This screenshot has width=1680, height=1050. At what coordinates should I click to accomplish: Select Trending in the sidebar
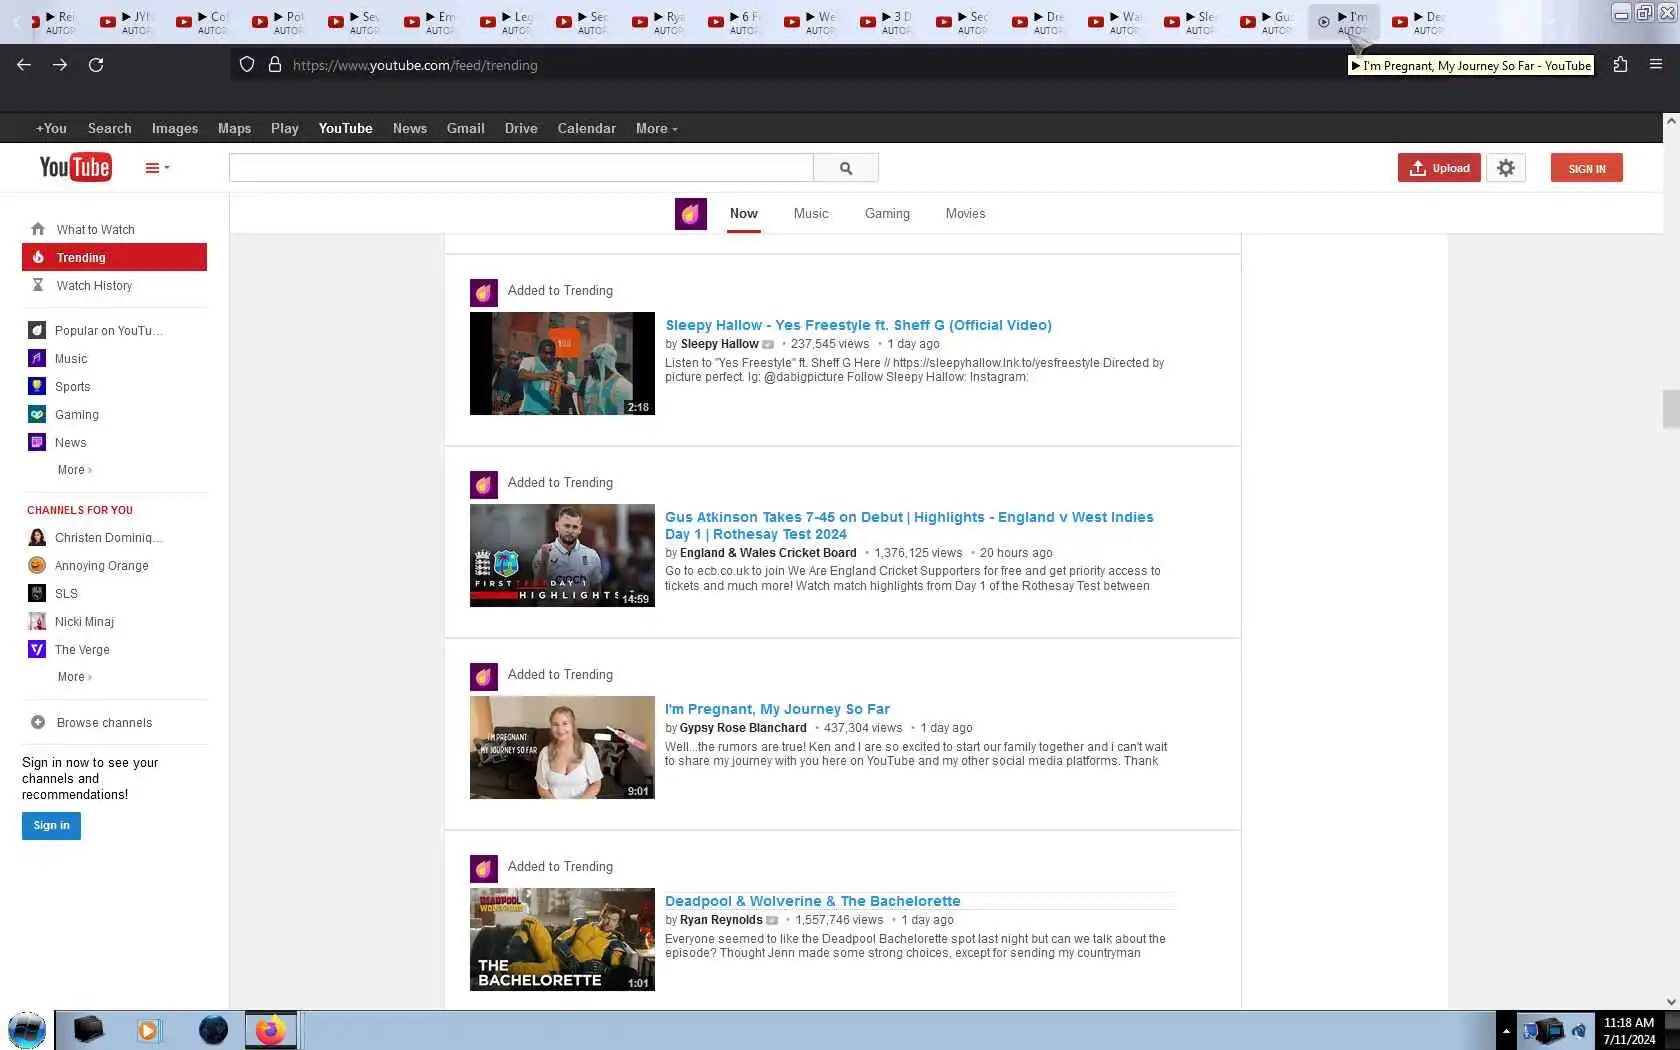[114, 257]
